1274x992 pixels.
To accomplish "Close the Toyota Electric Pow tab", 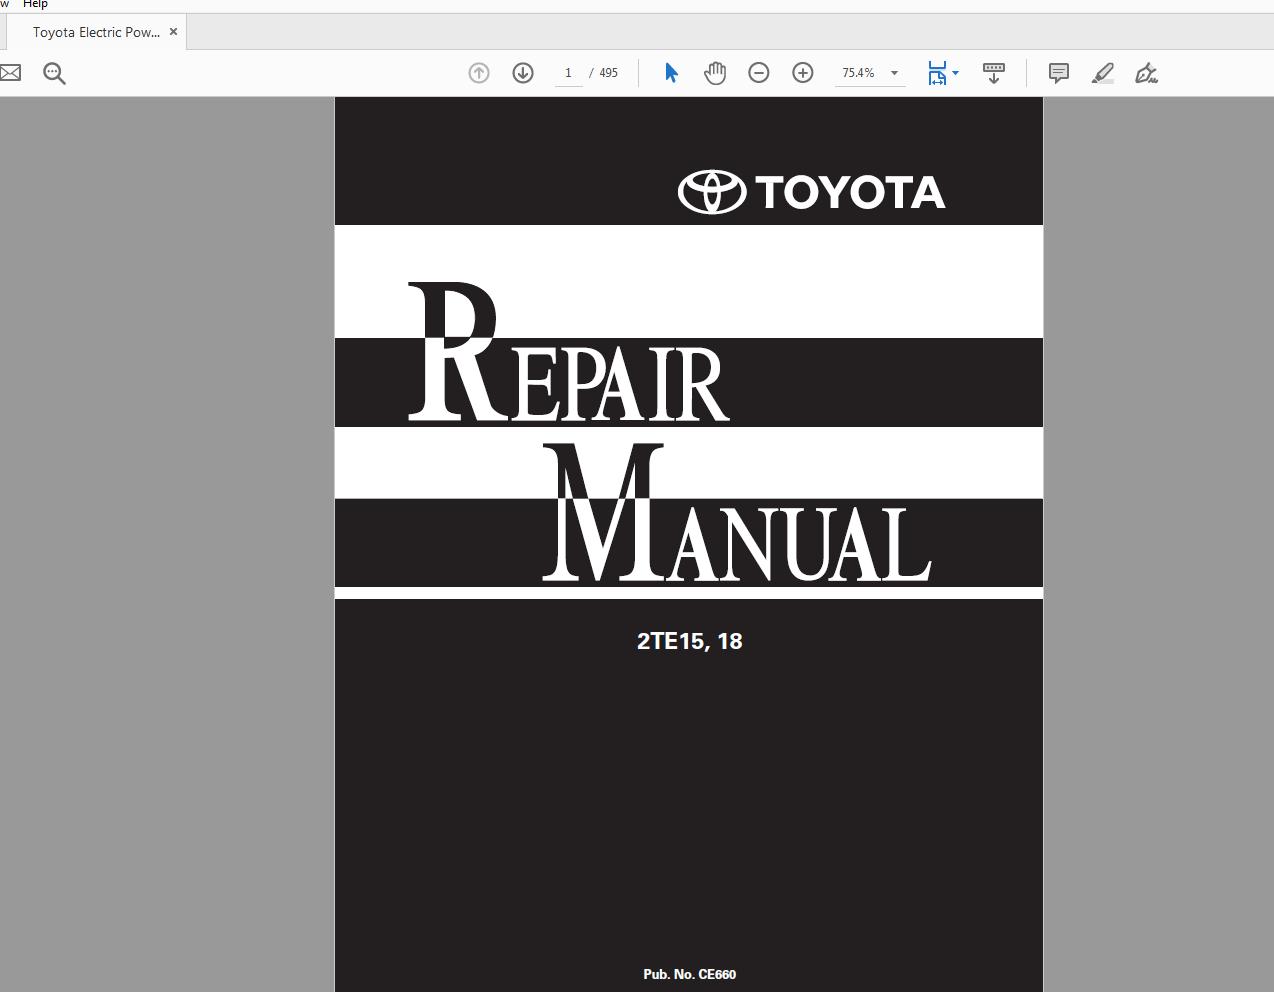I will (x=173, y=31).
